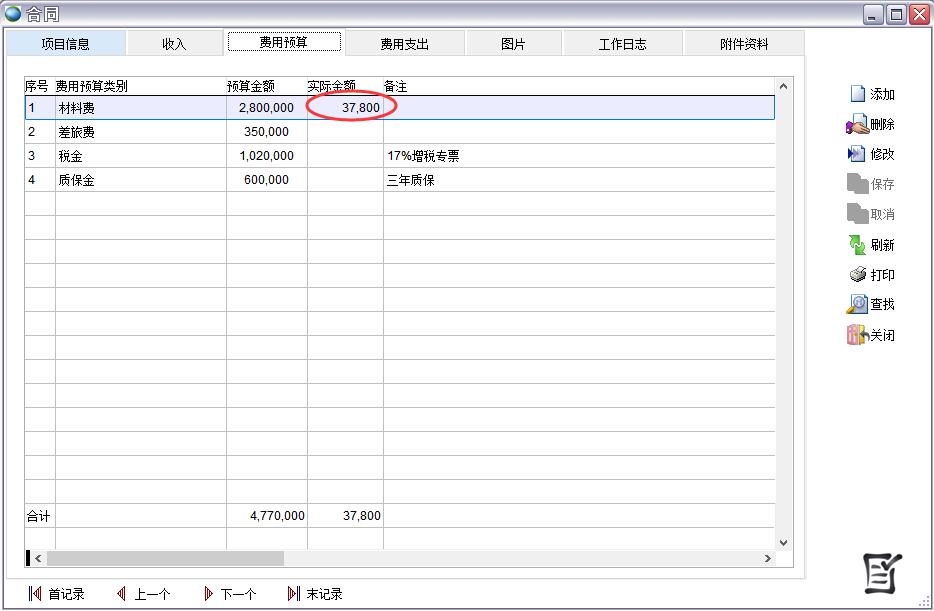This screenshot has width=934, height=611.
Task: Click horizontal scrollbar right arrow
Action: click(768, 558)
